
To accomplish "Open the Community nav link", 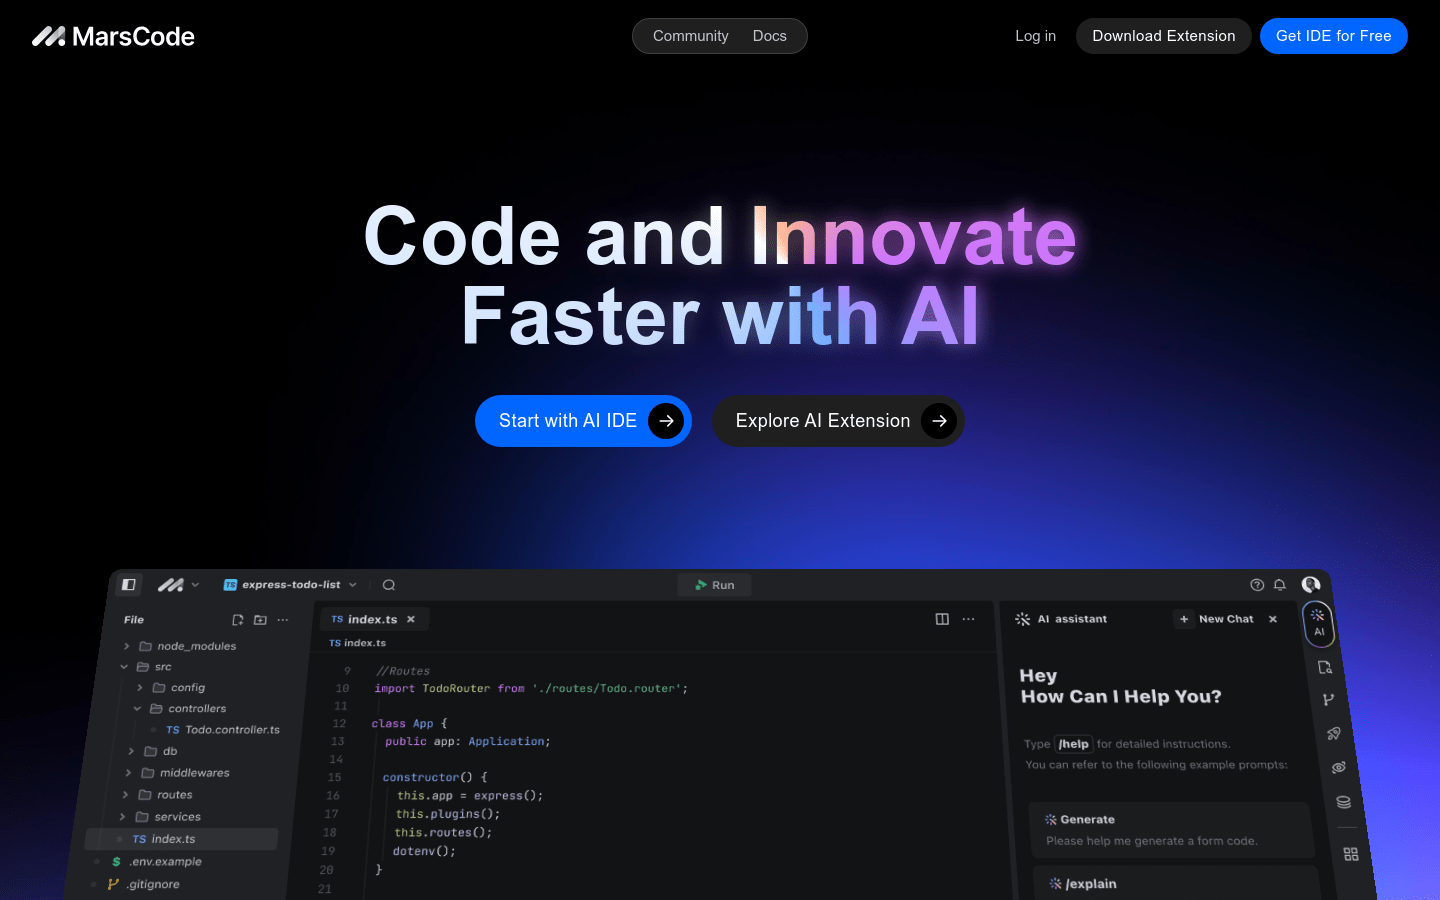I will click(690, 36).
